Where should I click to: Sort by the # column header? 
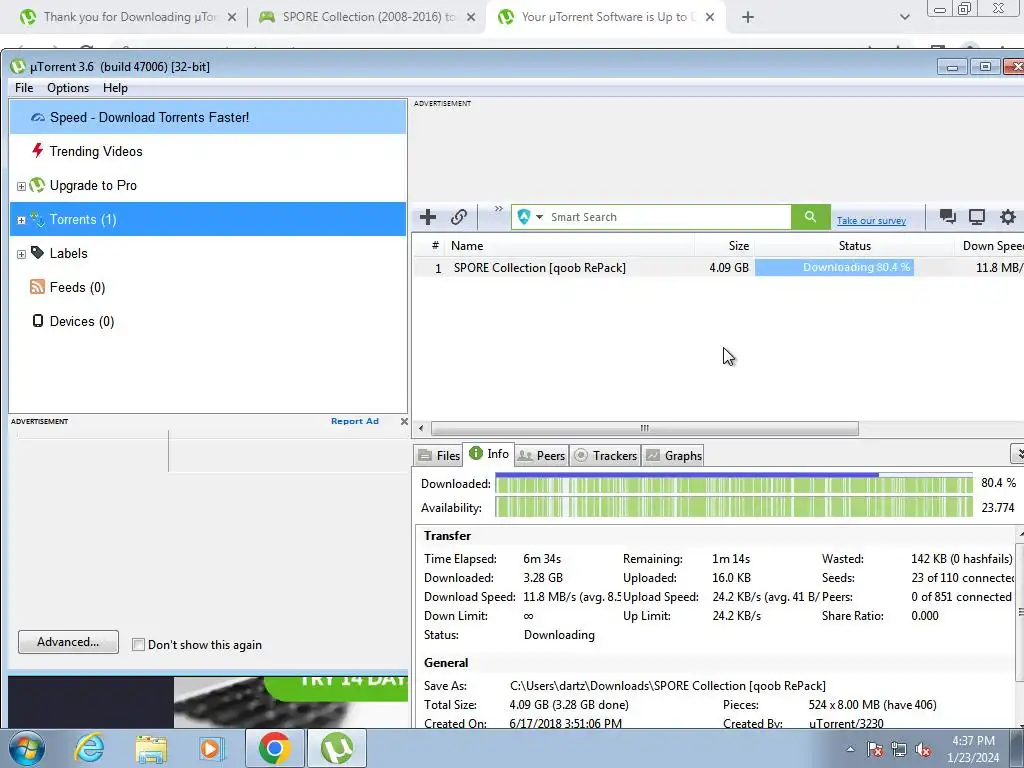click(x=434, y=246)
